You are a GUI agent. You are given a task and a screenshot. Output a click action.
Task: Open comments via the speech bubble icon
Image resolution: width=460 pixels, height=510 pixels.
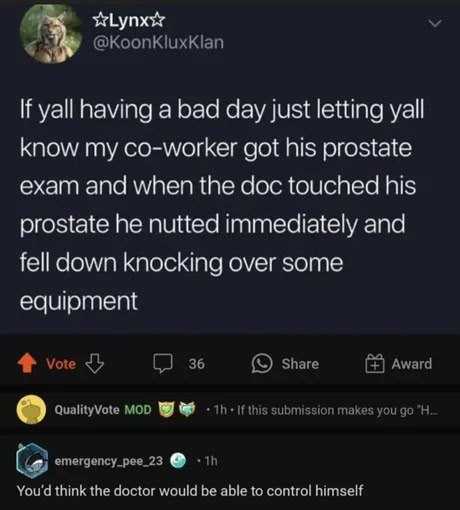(163, 363)
